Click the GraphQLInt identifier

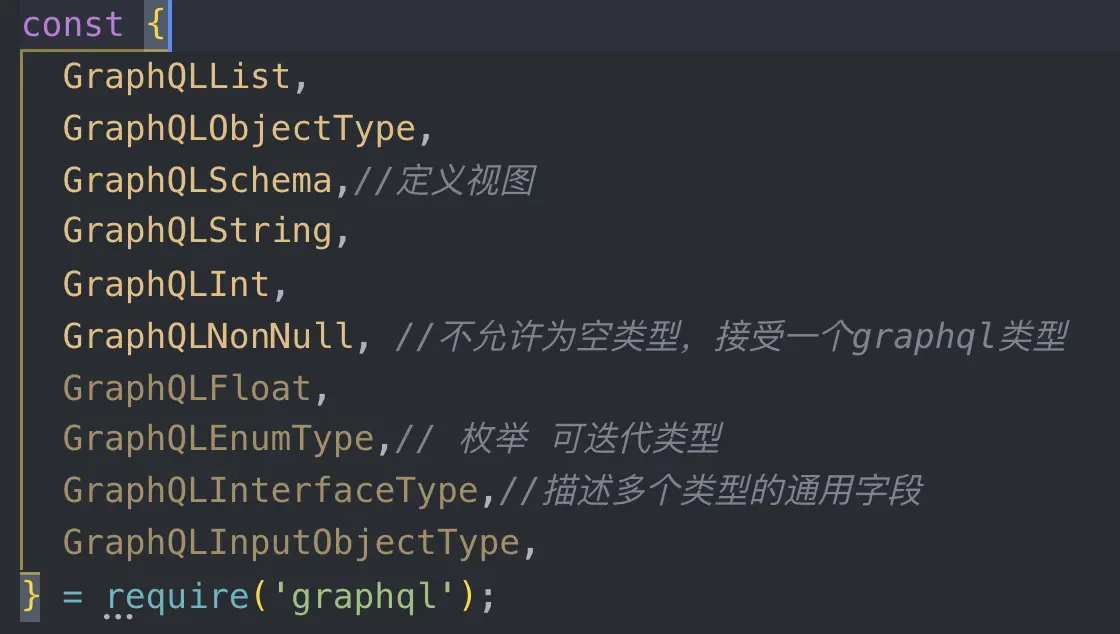pos(166,284)
